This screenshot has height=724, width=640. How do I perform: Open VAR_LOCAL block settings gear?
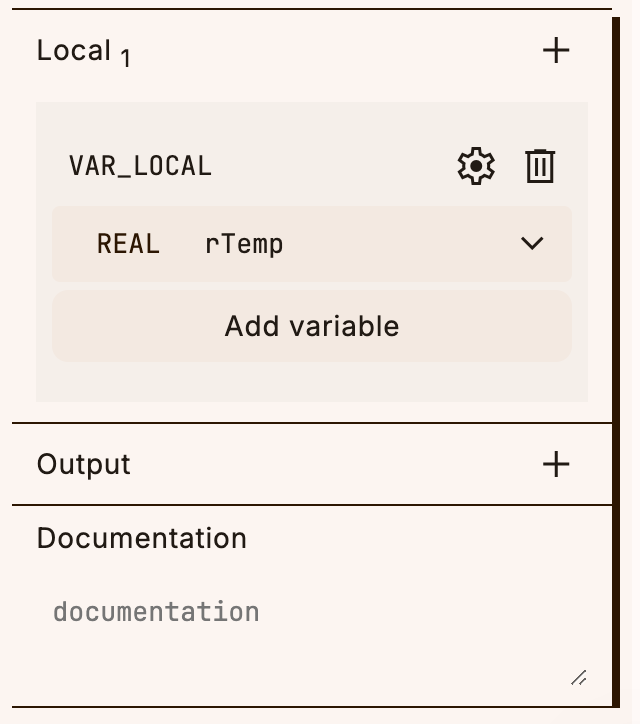(x=476, y=166)
